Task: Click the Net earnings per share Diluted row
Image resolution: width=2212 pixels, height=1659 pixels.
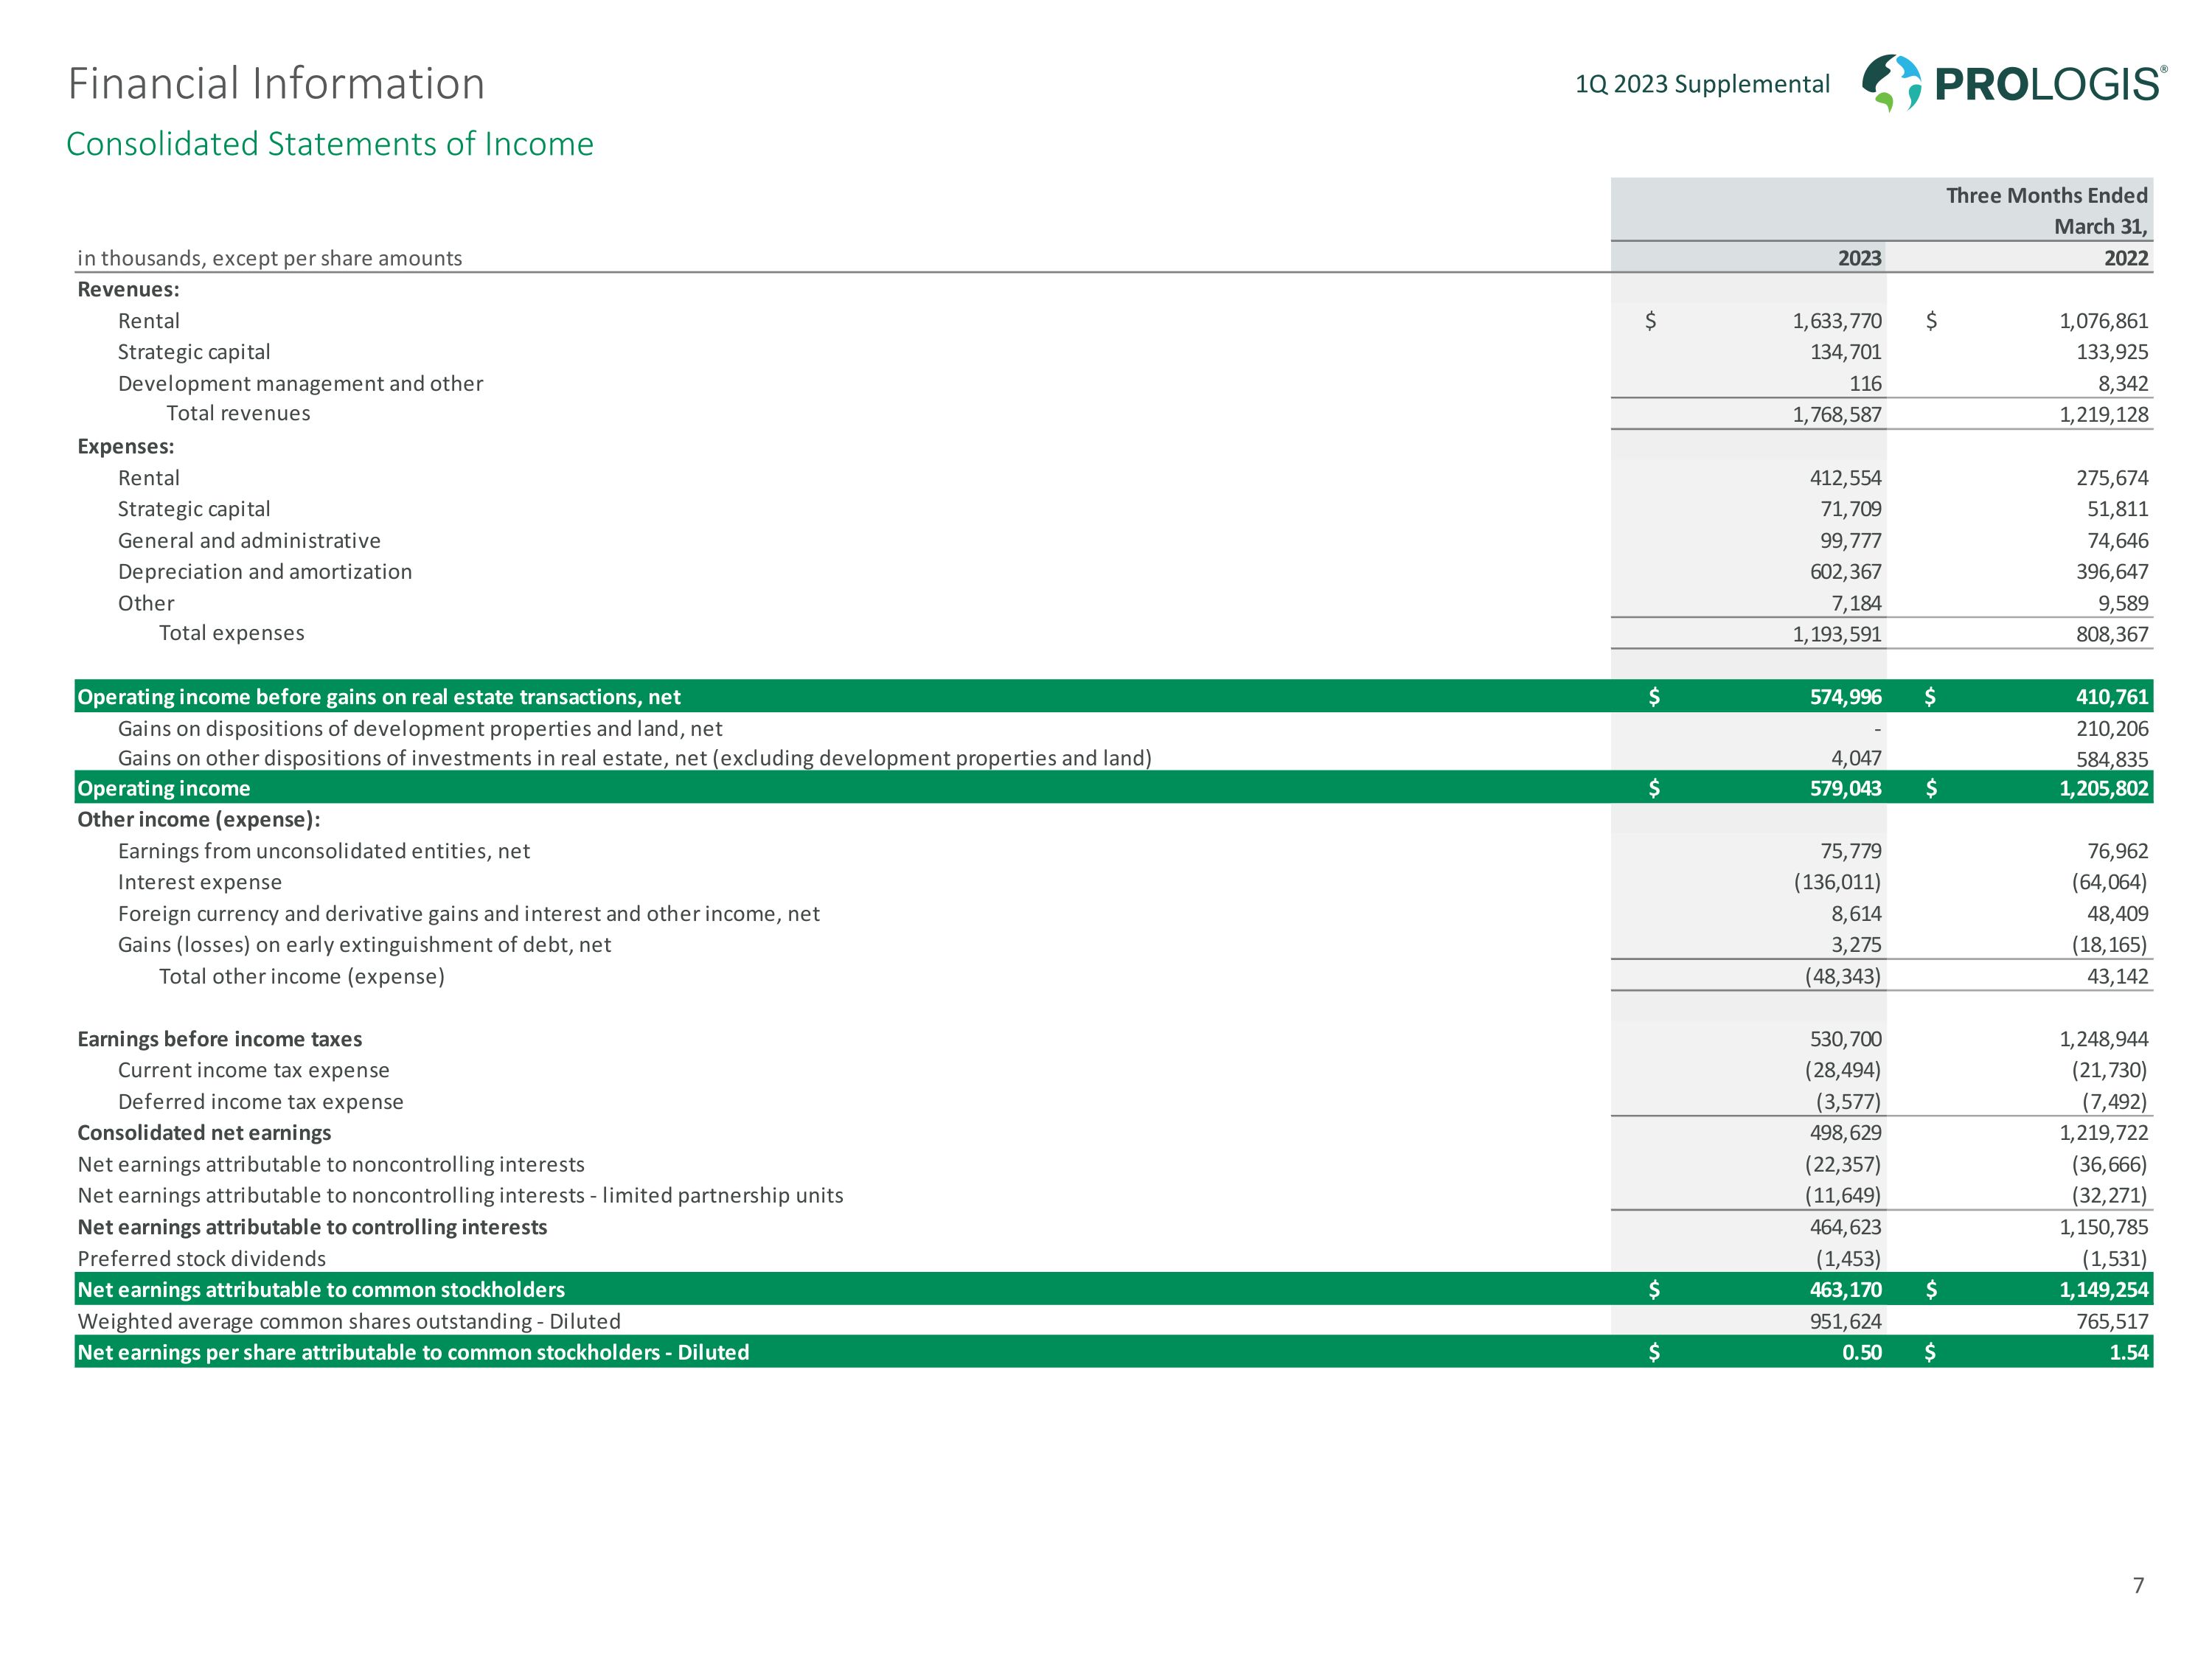Action: tap(413, 1352)
